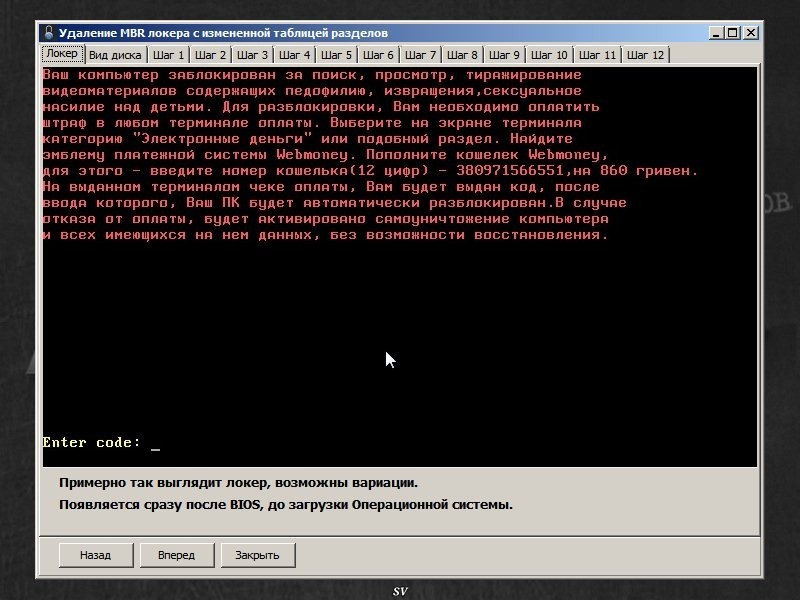Close the window with the X button
This screenshot has height=600, width=800.
[751, 33]
